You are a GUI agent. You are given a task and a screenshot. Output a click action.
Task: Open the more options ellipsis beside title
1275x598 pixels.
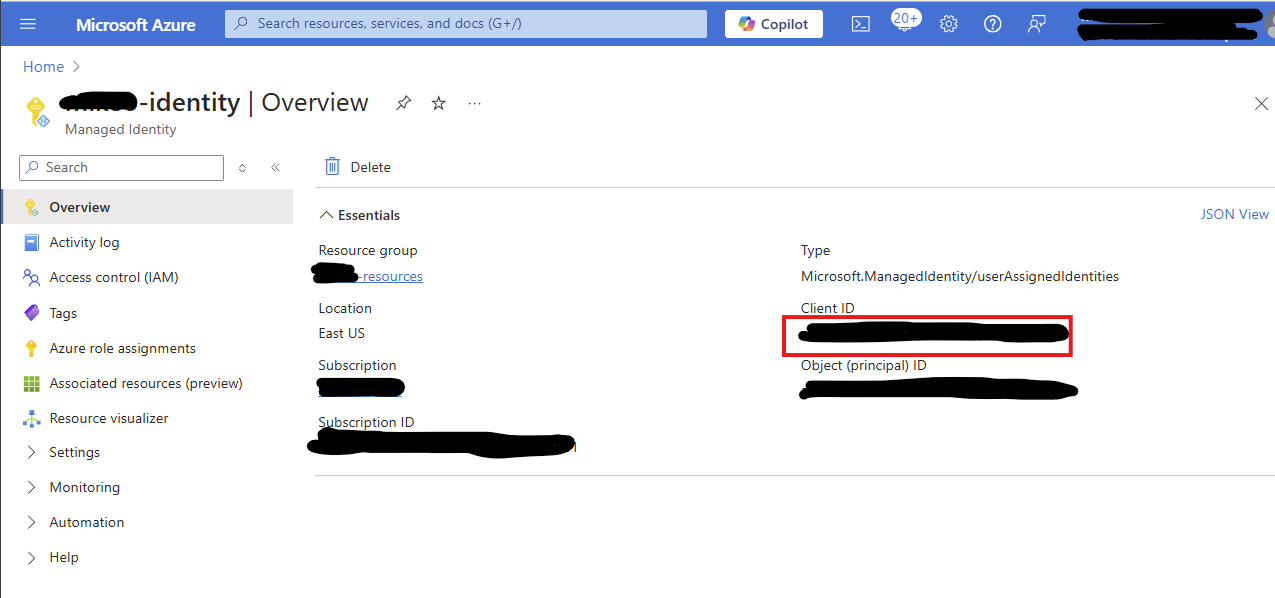click(x=475, y=103)
